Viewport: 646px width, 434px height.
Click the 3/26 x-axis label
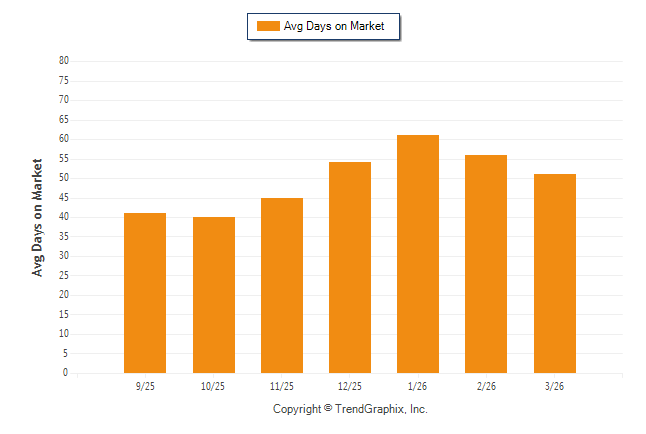point(555,386)
